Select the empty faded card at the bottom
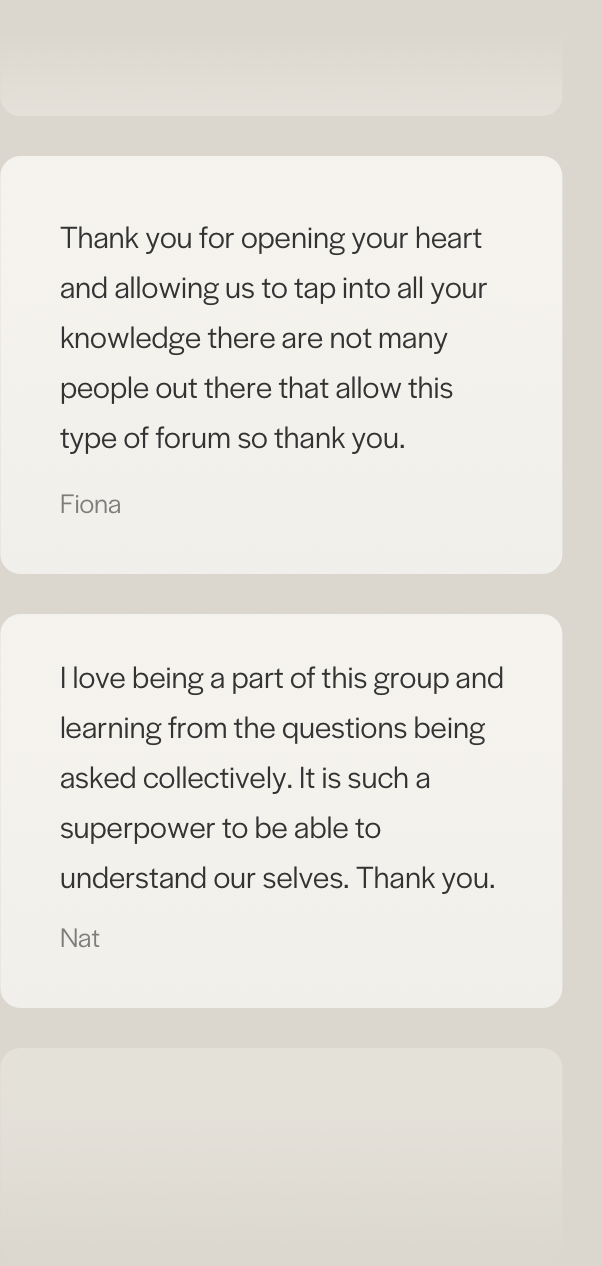The image size is (602, 1266). coord(281,1157)
